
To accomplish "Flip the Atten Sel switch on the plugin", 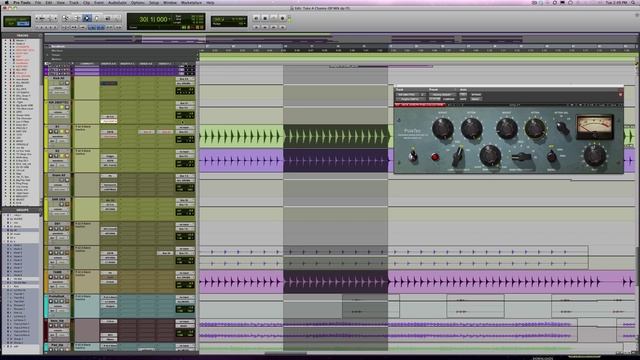I will tap(562, 128).
